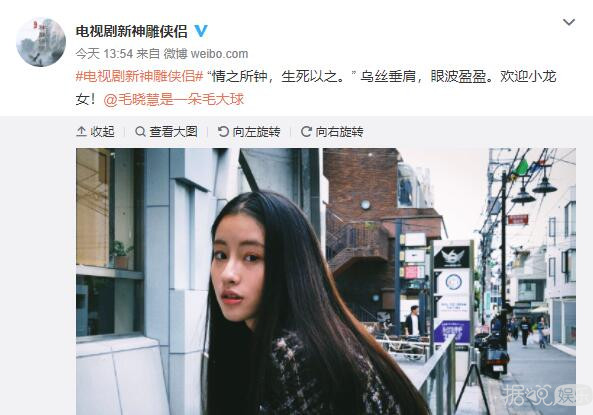This screenshot has height=415, width=593.
Task: Click the blue verified V badge
Action: click(x=201, y=31)
